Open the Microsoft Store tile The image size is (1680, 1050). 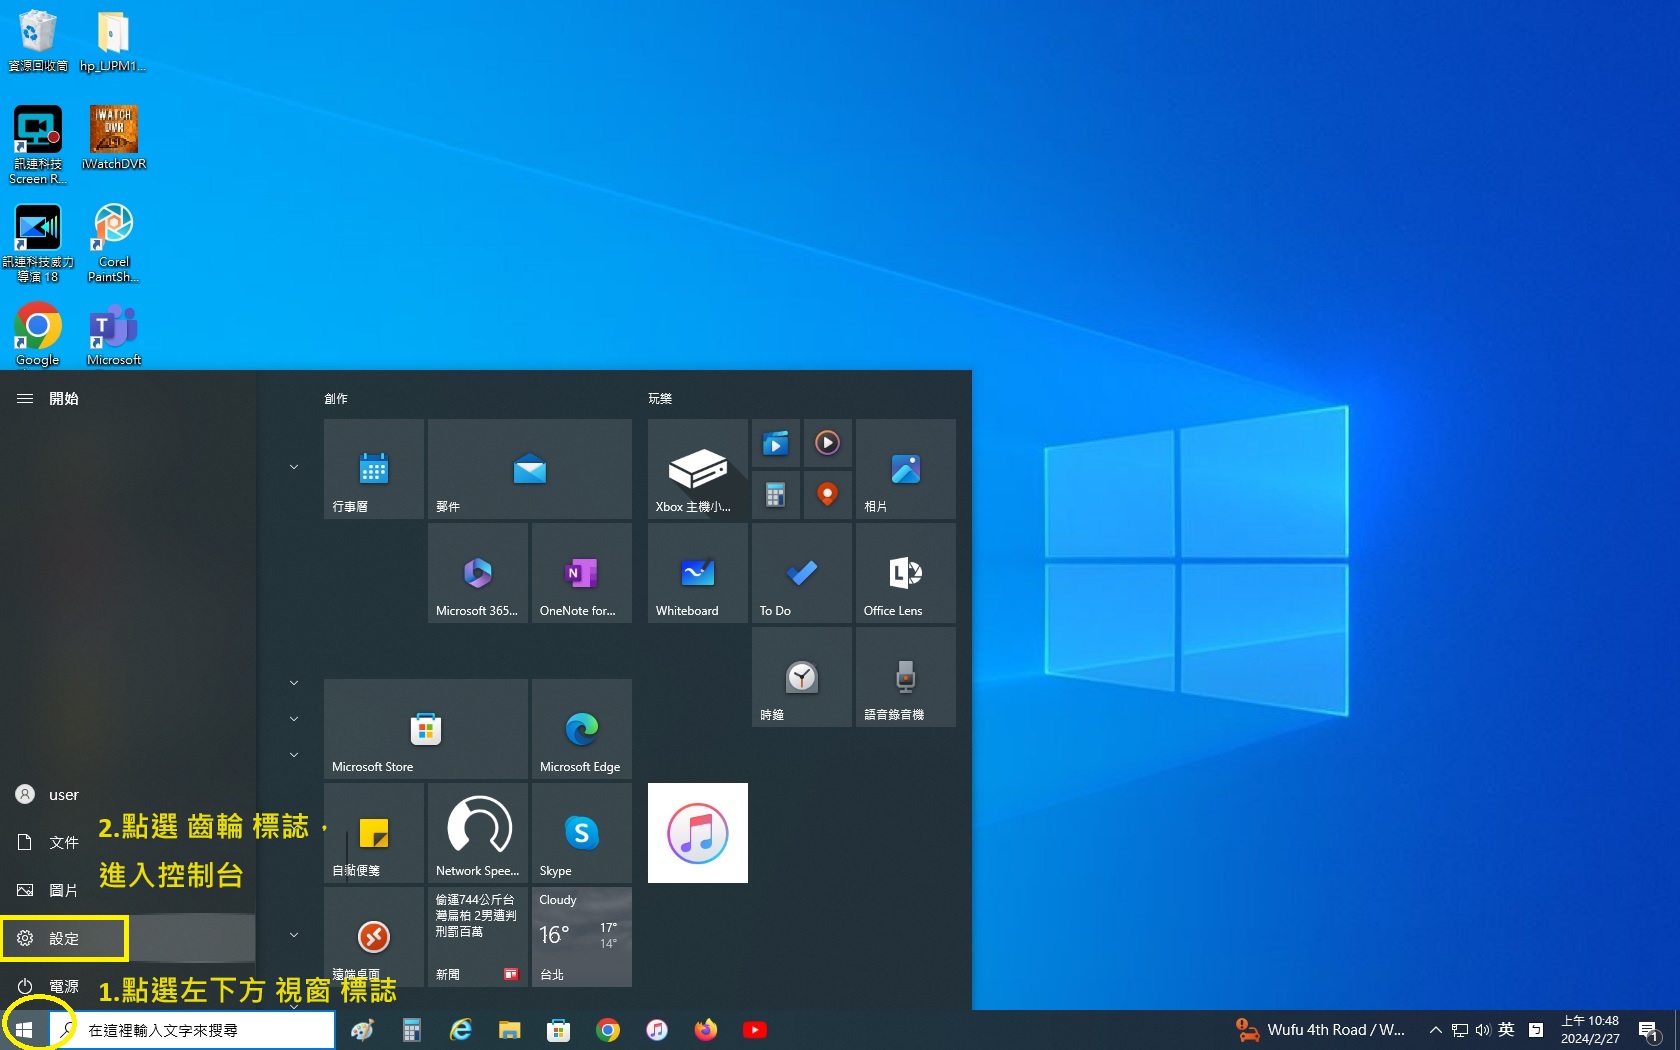click(426, 729)
